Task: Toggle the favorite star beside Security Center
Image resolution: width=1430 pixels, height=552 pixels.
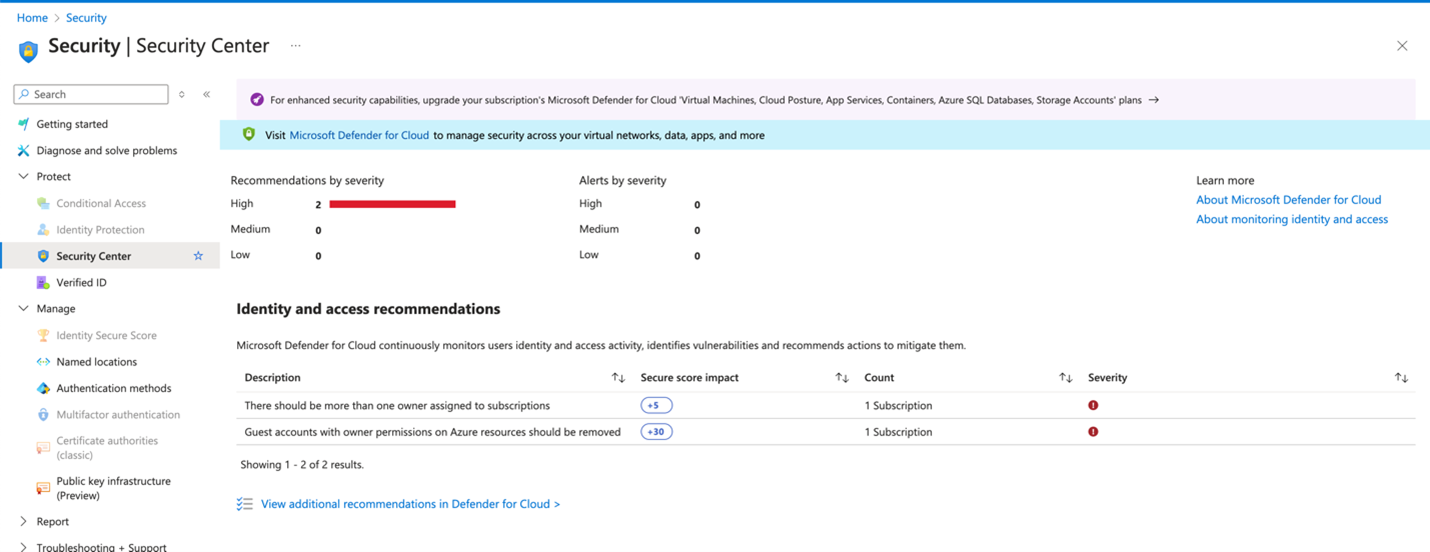Action: (198, 256)
